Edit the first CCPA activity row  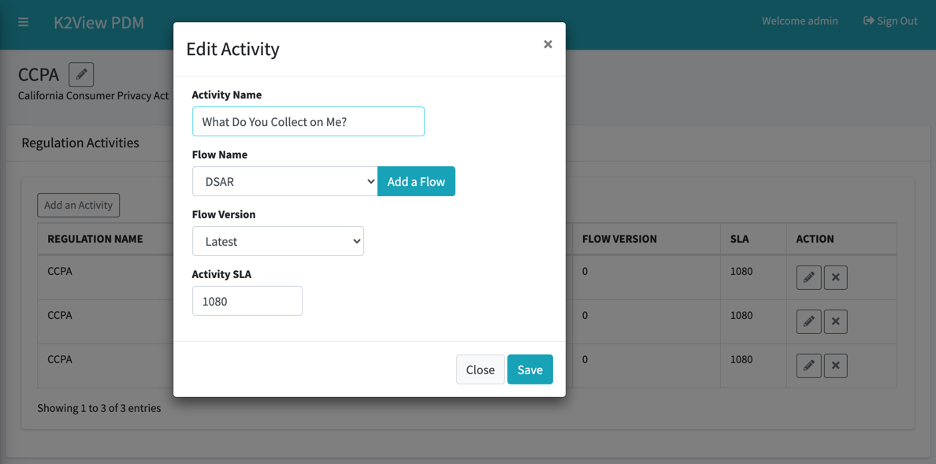(809, 278)
